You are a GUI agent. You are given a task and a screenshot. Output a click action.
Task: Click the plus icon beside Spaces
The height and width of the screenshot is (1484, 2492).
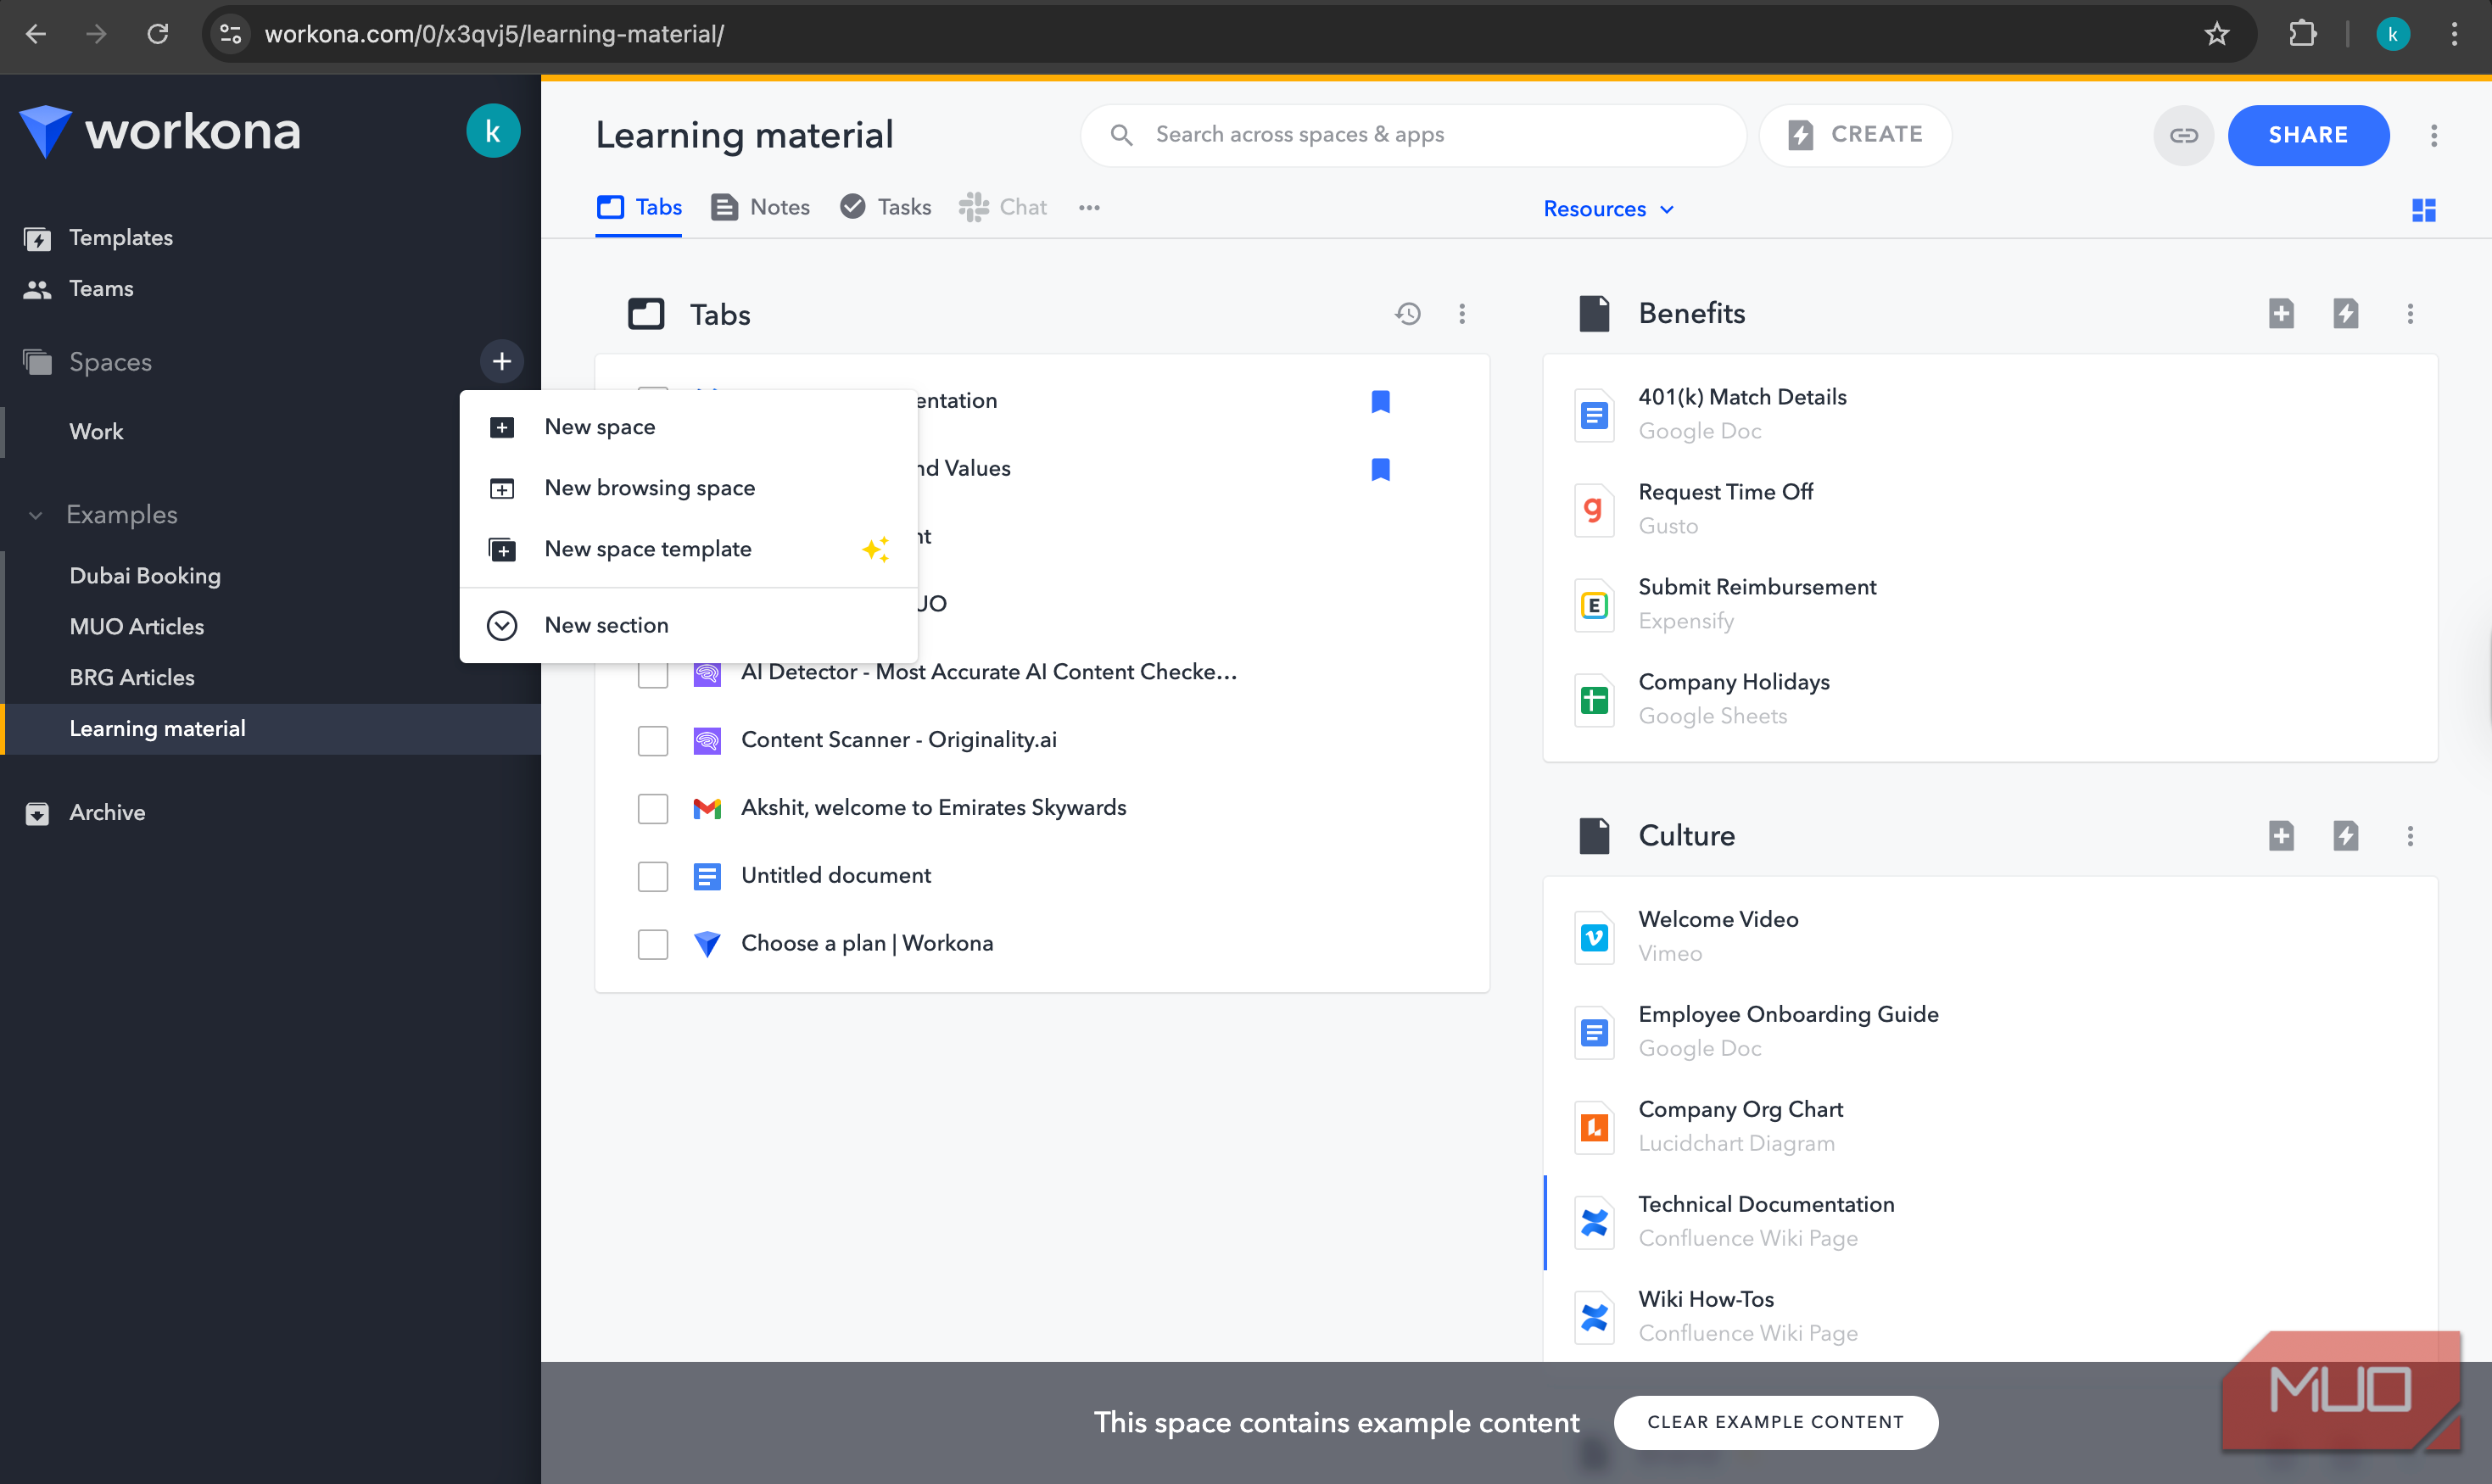pos(502,361)
